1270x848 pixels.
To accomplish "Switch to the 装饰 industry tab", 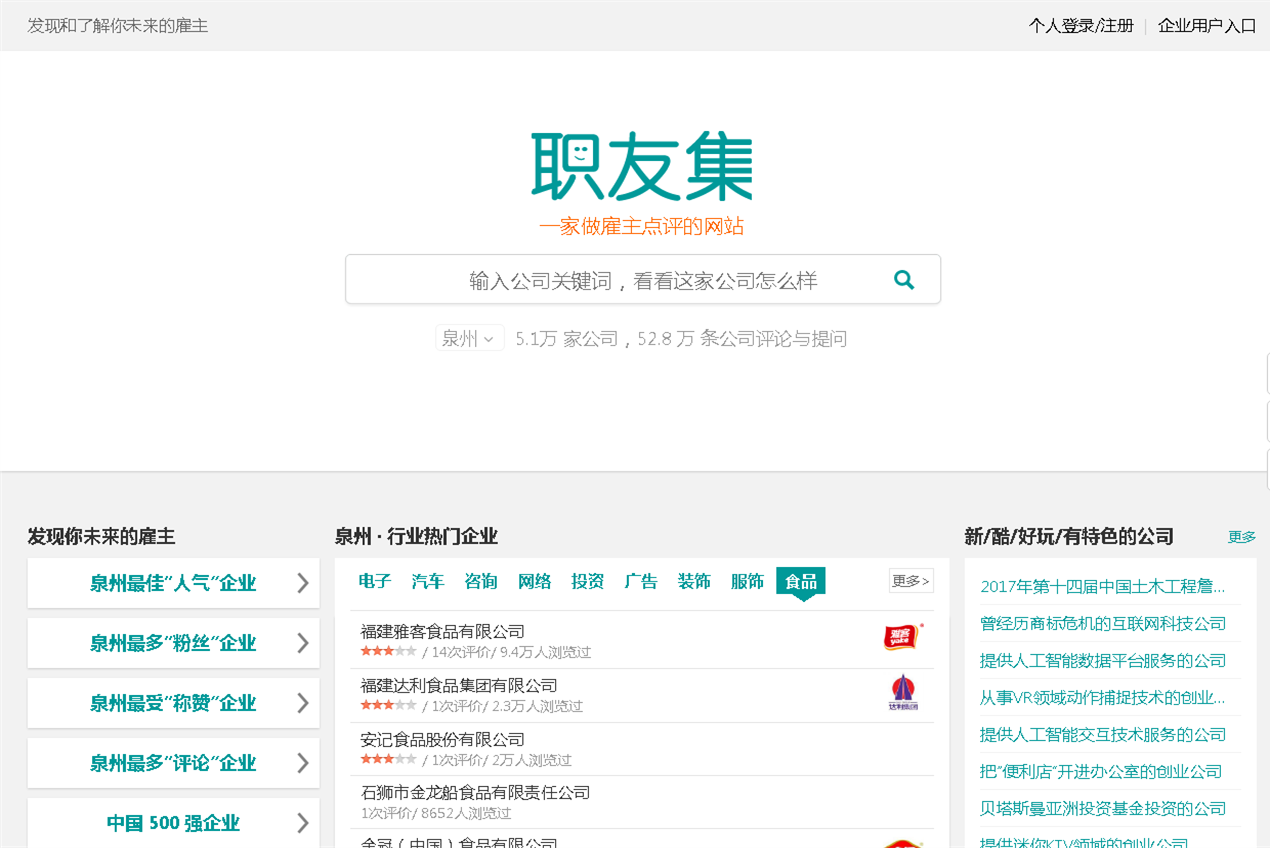I will (x=694, y=582).
